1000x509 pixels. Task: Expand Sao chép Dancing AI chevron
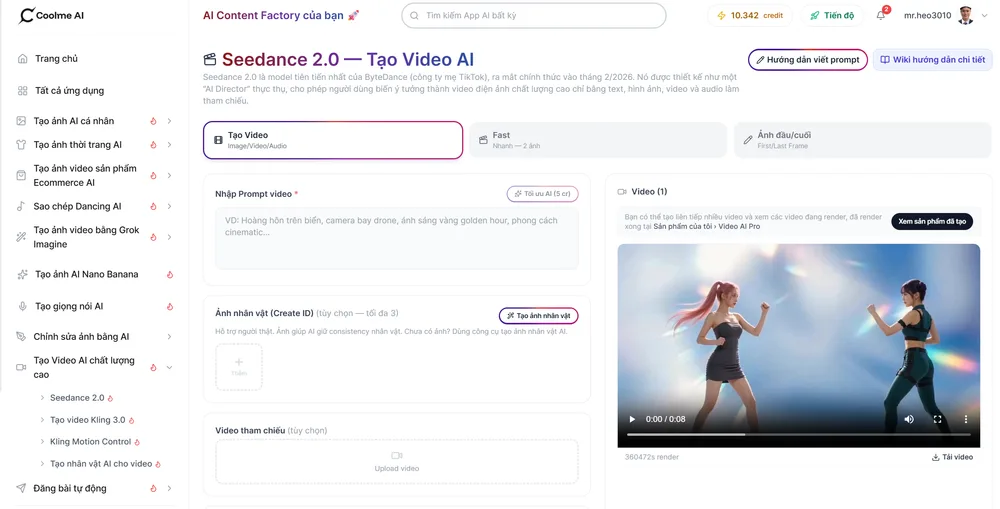[169, 206]
